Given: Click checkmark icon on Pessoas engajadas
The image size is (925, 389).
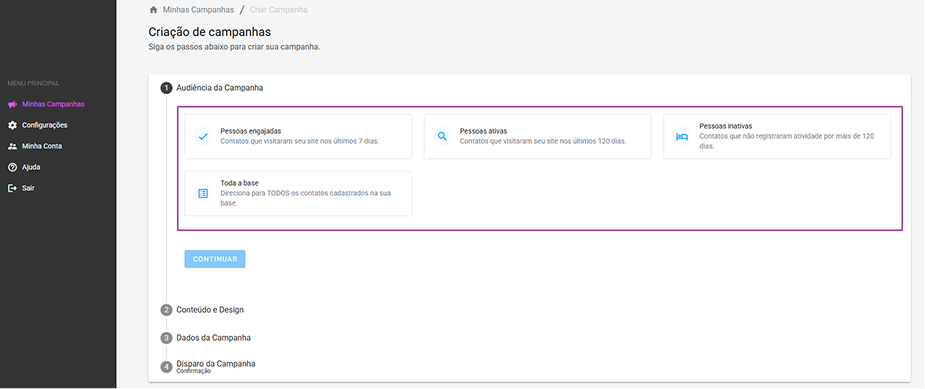Looking at the screenshot, I should [203, 136].
